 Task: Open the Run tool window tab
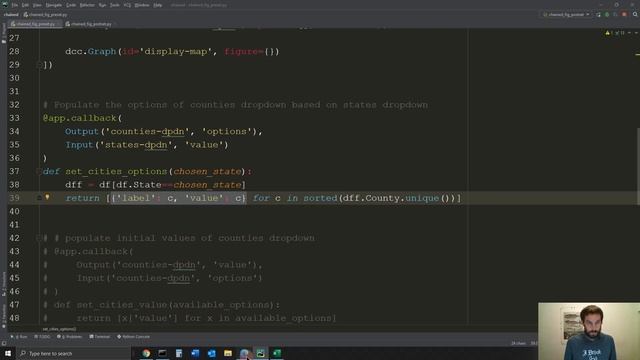[19, 337]
